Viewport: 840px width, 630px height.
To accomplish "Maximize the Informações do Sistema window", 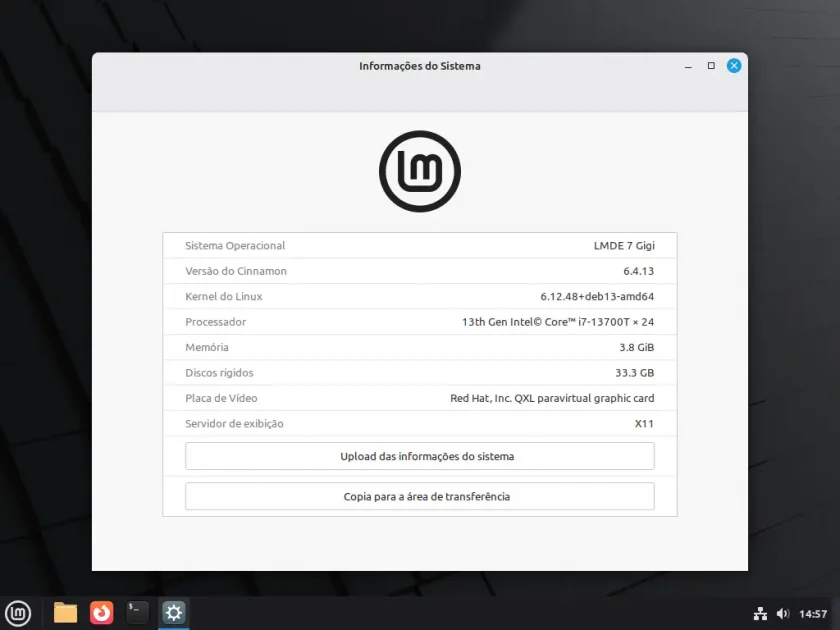I will coord(711,66).
